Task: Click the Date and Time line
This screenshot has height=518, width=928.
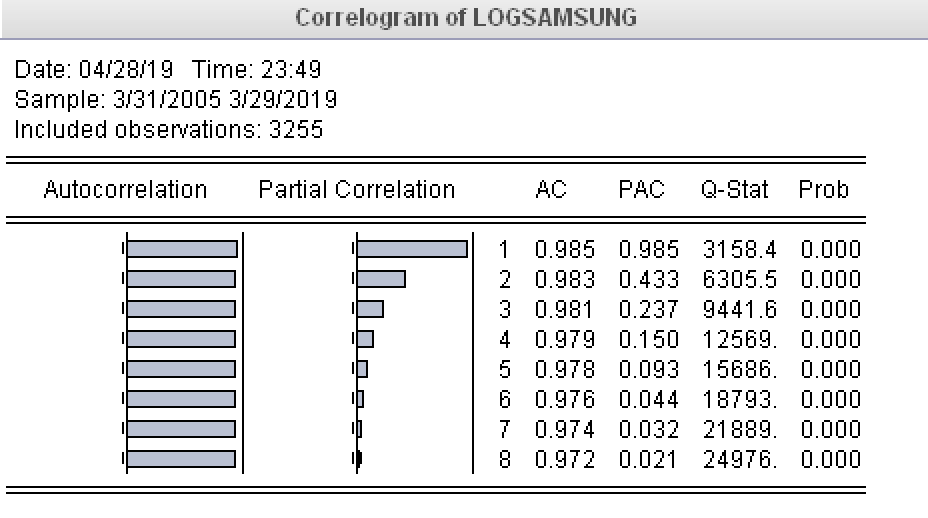Action: [x=168, y=70]
